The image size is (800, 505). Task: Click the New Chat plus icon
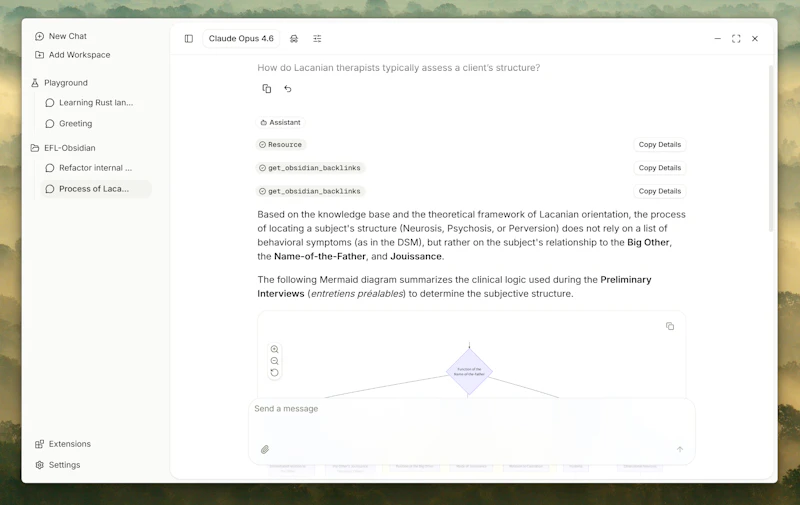pos(39,36)
